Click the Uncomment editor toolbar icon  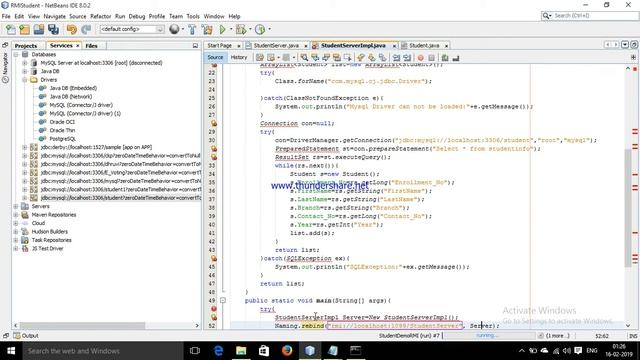point(456,58)
